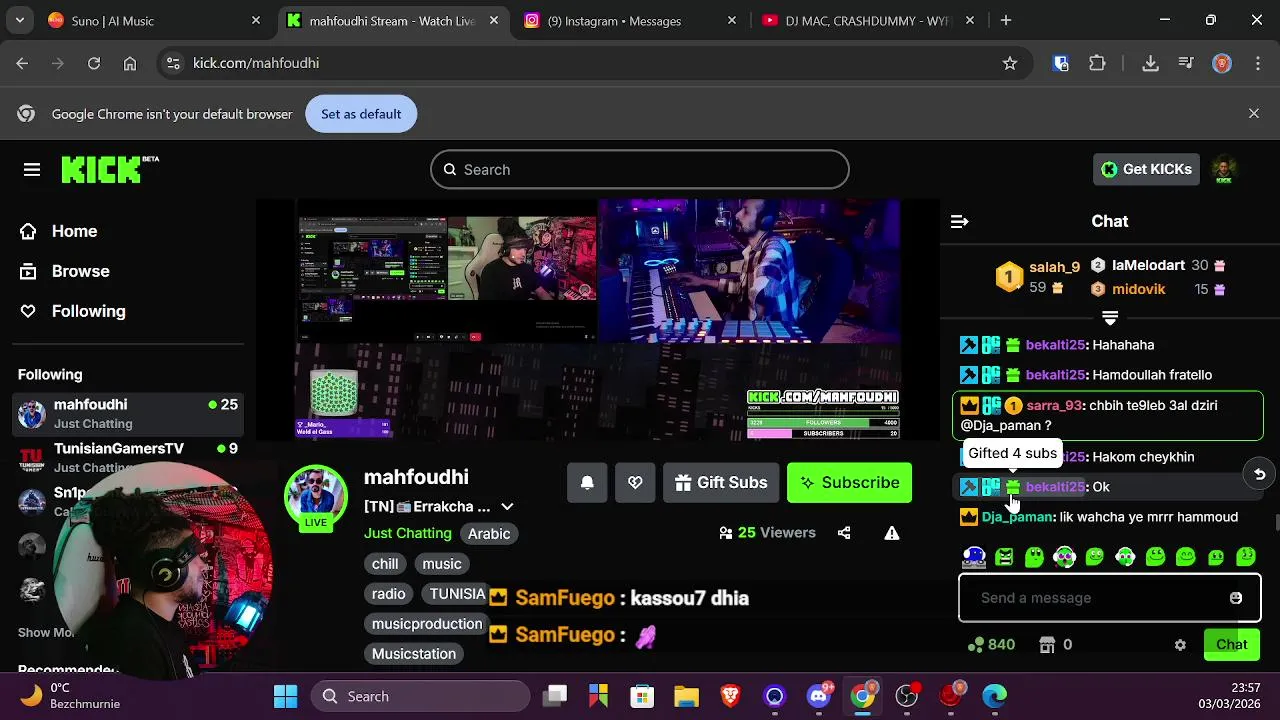Open Brave browser from taskbar
Image resolution: width=1280 pixels, height=720 pixels.
[731, 696]
